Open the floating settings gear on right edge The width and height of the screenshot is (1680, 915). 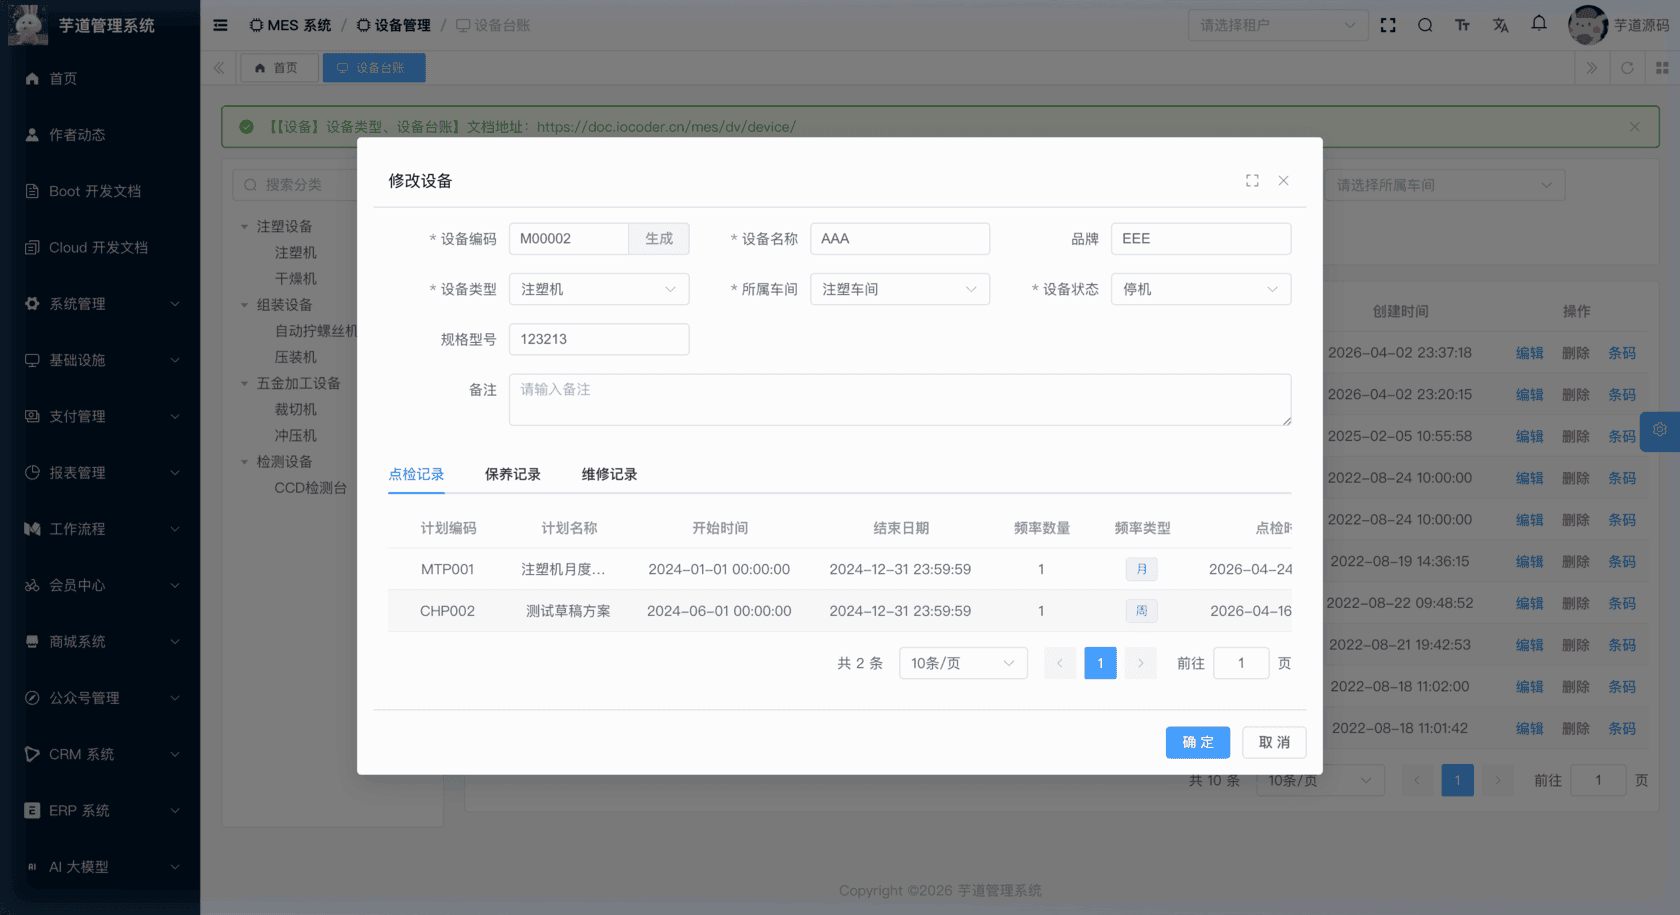1659,431
